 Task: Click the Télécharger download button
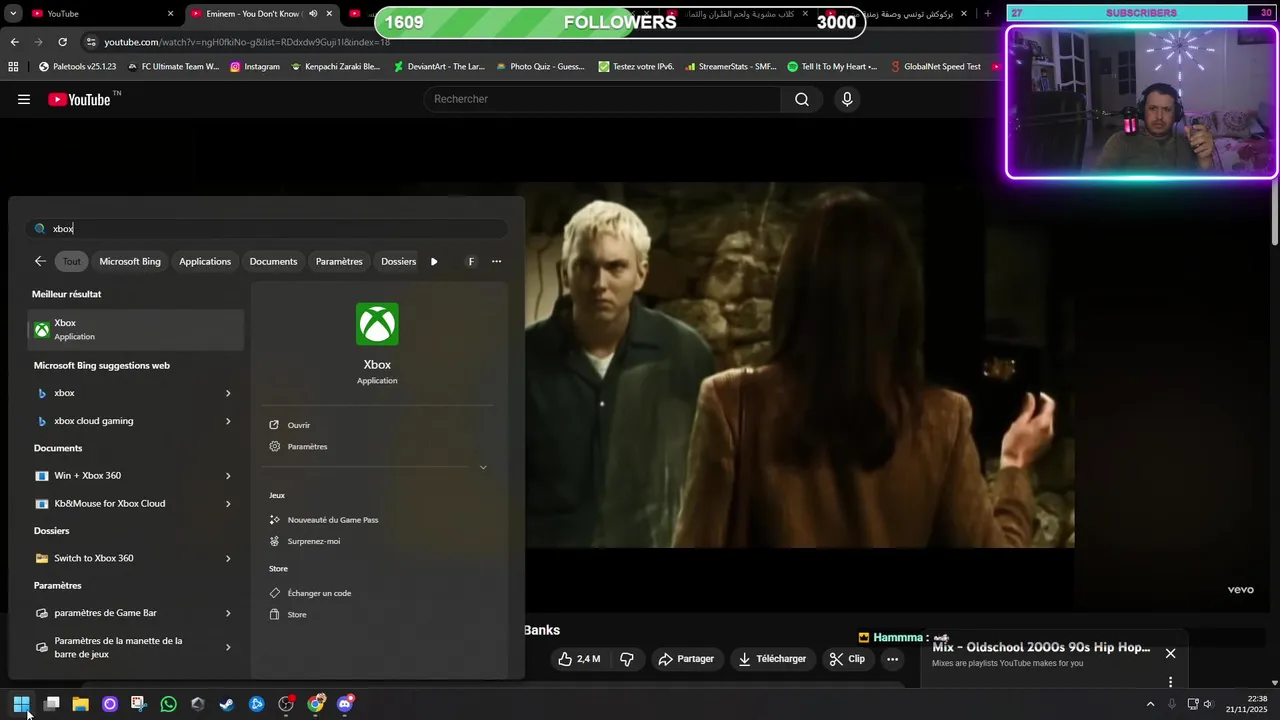(772, 659)
